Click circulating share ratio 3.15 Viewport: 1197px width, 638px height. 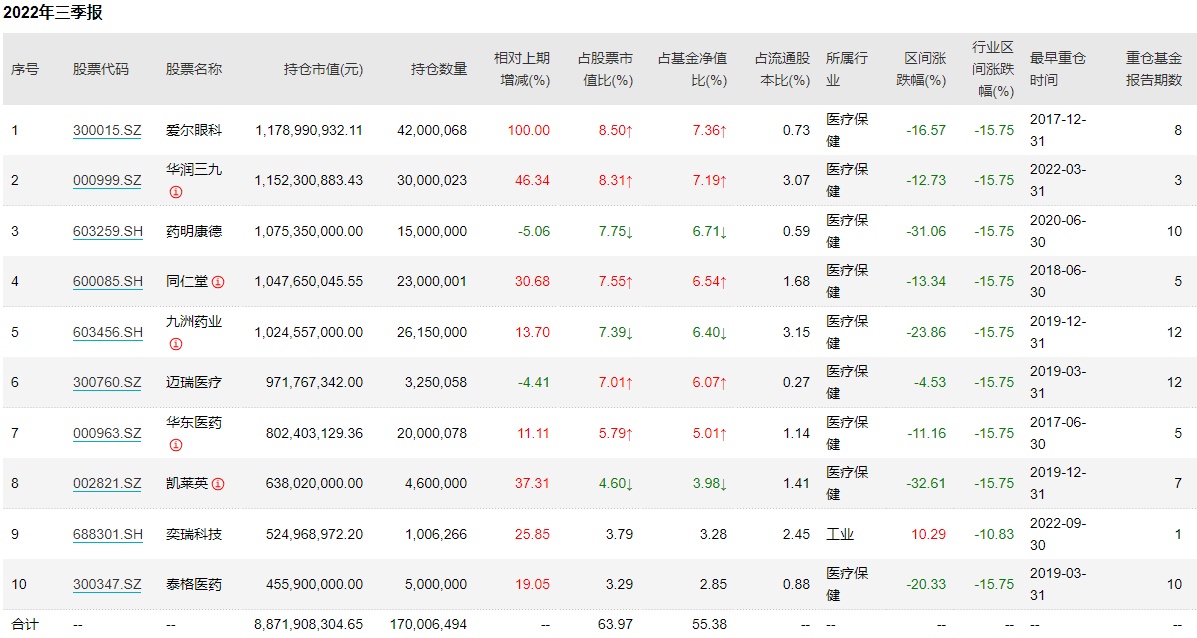tap(796, 333)
